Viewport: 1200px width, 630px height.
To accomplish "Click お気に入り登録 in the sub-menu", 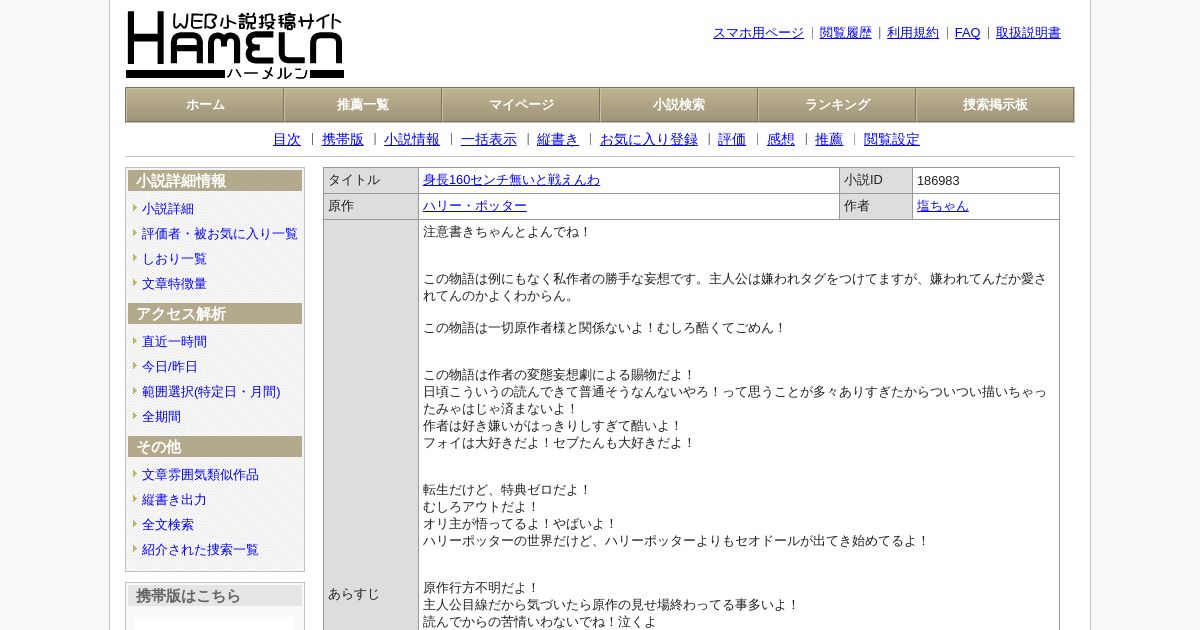I will pyautogui.click(x=649, y=140).
